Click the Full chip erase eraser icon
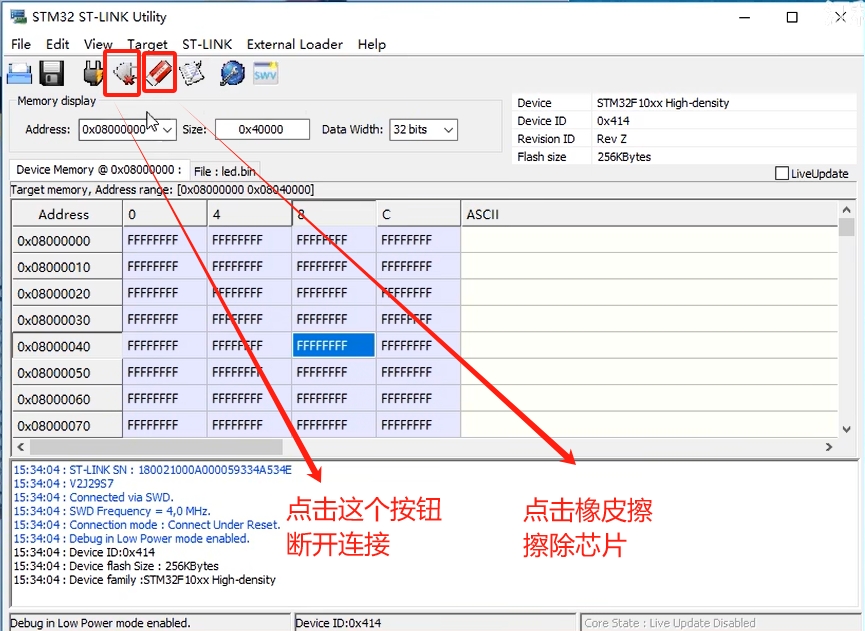Viewport: 865px width, 631px height. 159,73
